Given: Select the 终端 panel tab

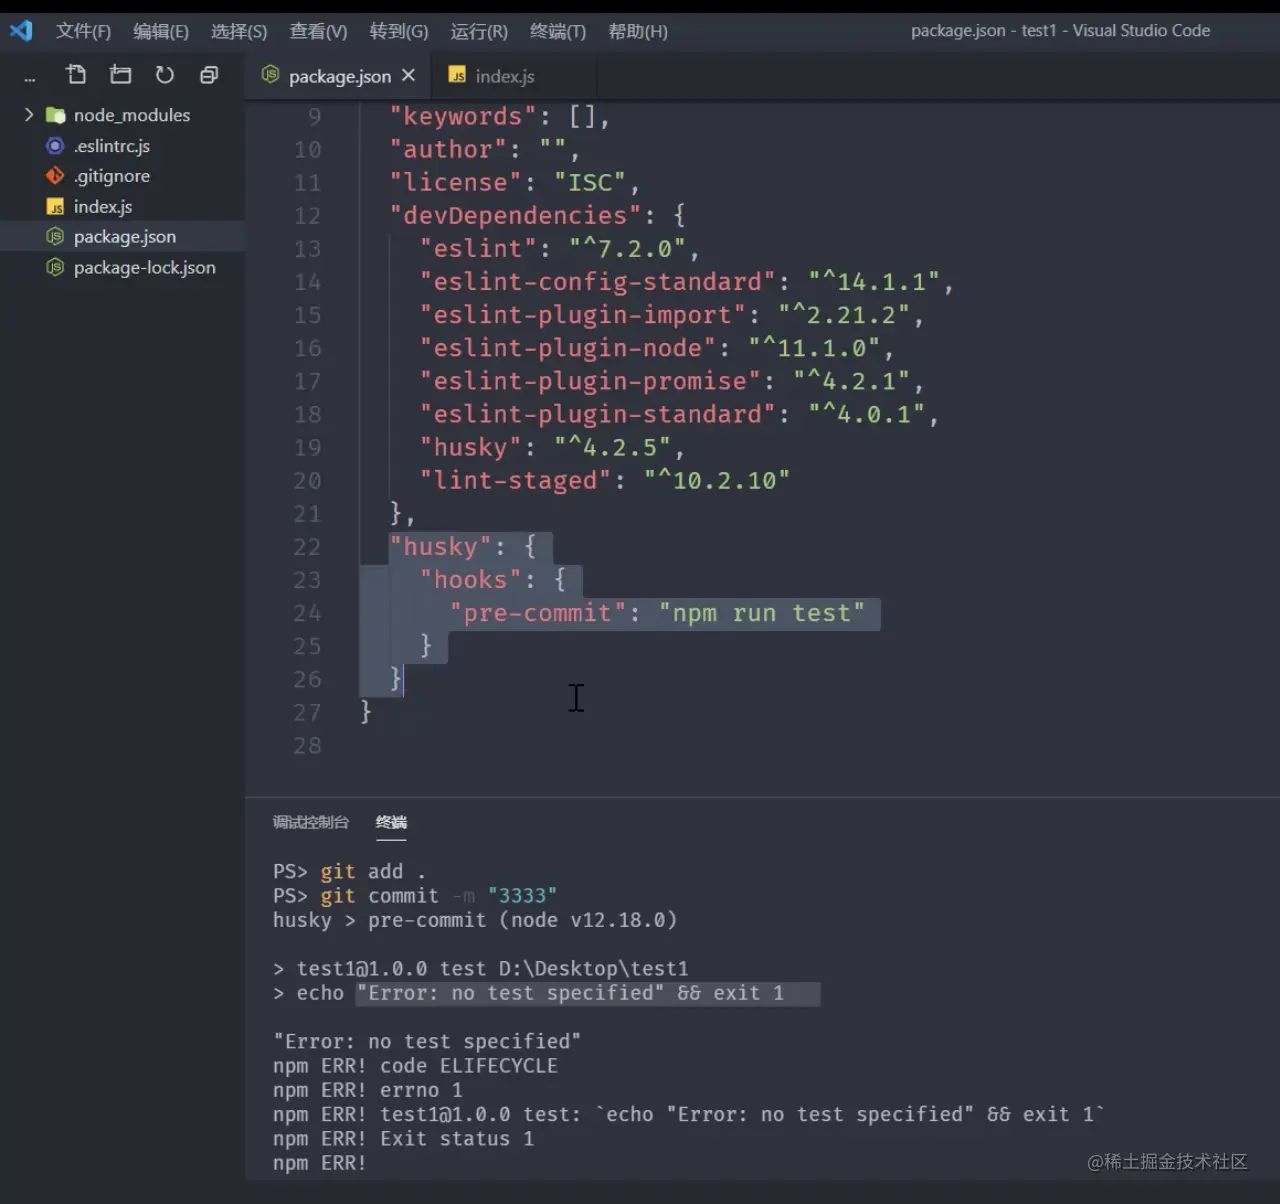Looking at the screenshot, I should [x=391, y=822].
